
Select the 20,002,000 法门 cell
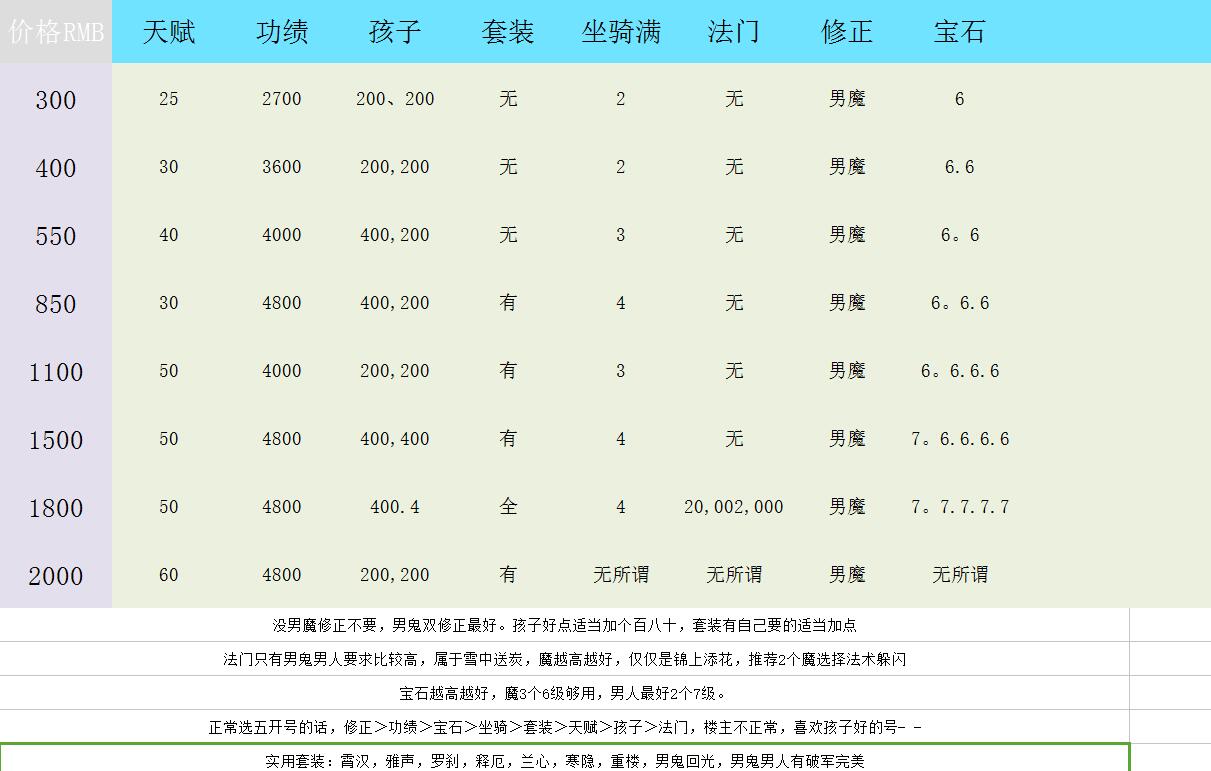733,507
